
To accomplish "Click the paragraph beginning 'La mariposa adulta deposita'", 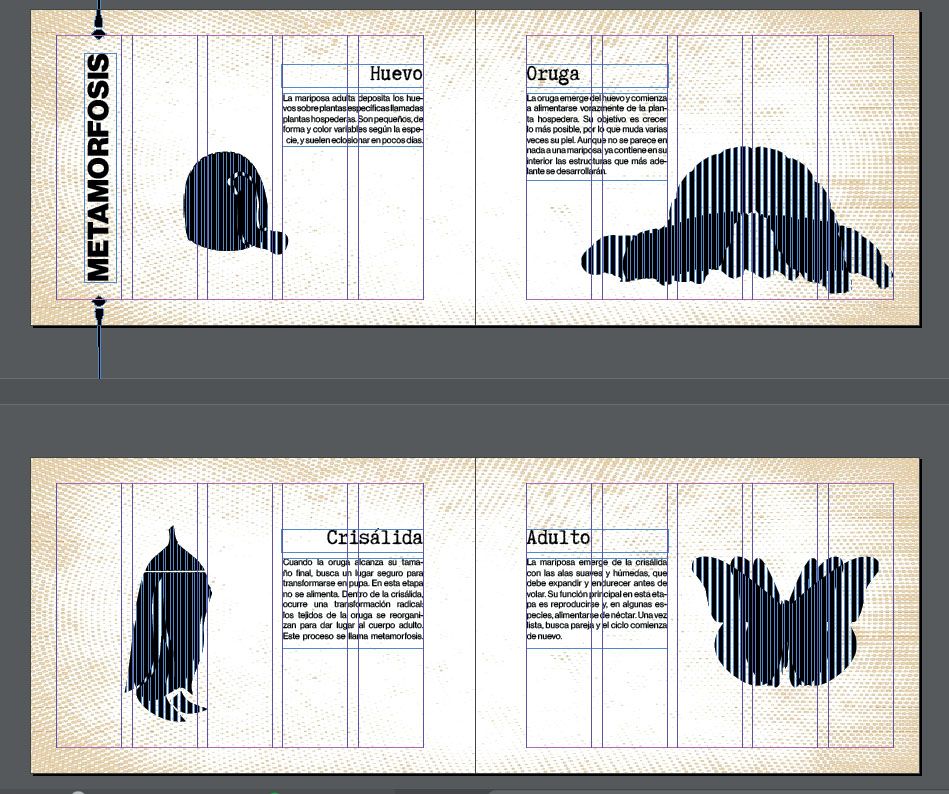I will click(x=352, y=119).
